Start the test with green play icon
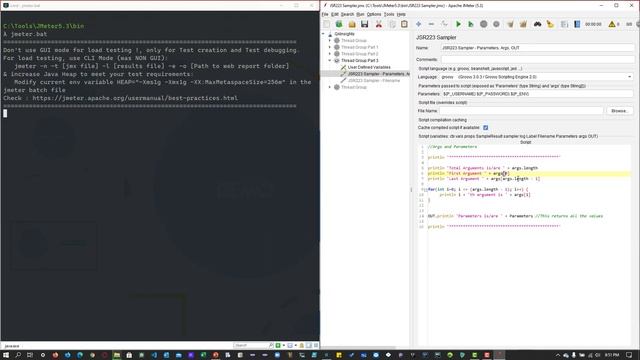This screenshot has height=360, width=640. click(x=458, y=24)
